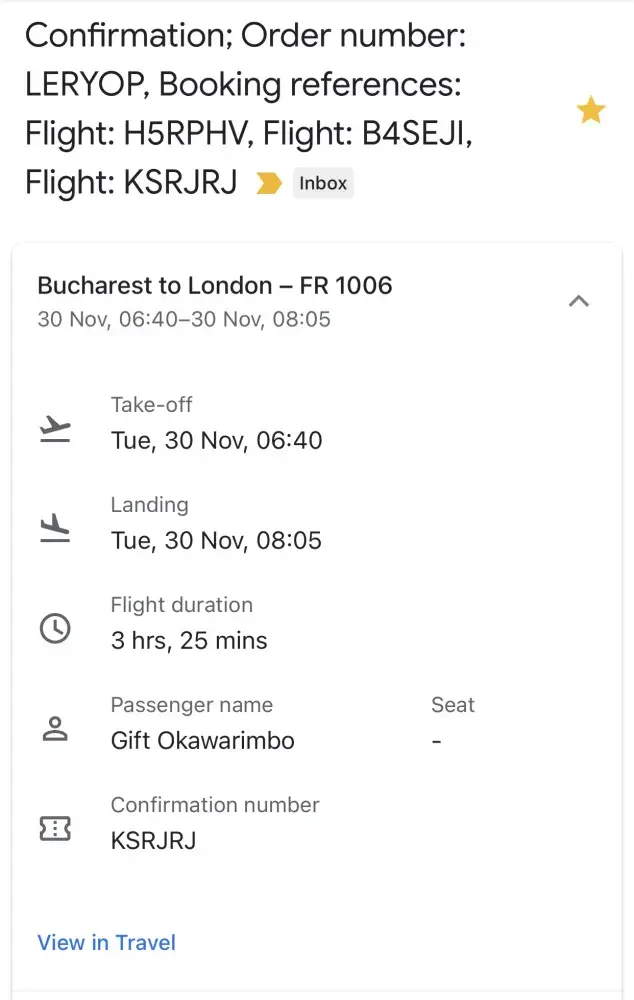Click the landing airplane icon
The image size is (634, 1000).
55,528
